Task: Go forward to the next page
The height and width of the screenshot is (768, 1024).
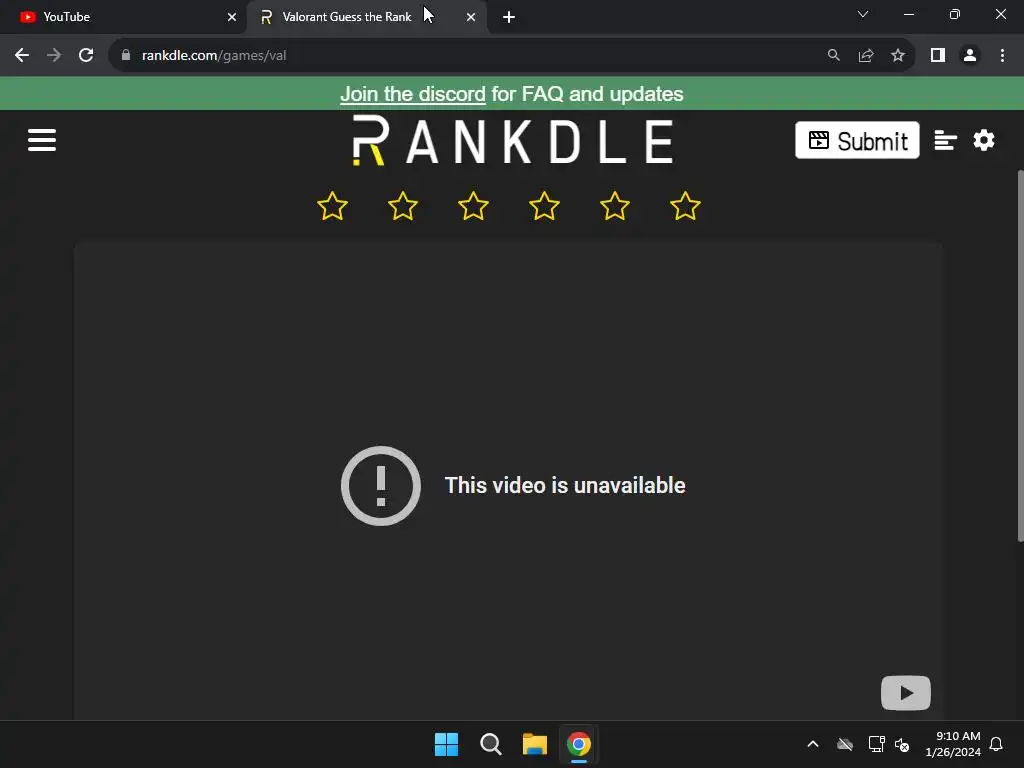Action: click(x=54, y=55)
